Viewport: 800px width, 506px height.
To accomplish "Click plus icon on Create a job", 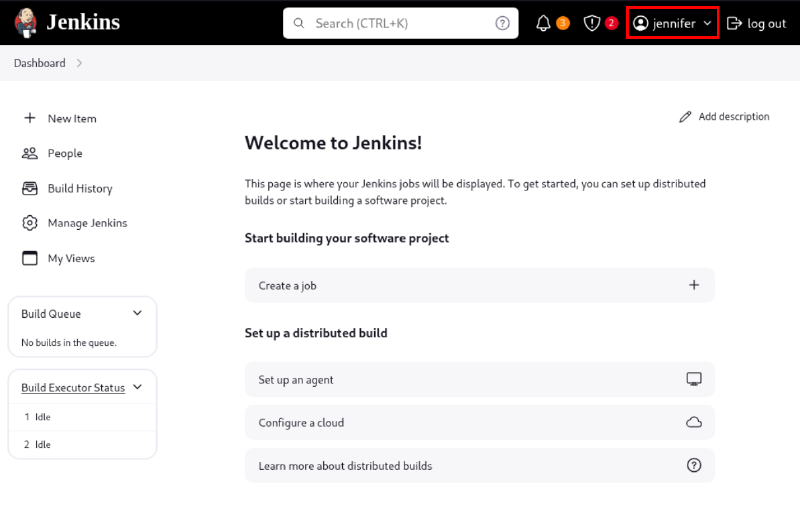I will tap(694, 285).
